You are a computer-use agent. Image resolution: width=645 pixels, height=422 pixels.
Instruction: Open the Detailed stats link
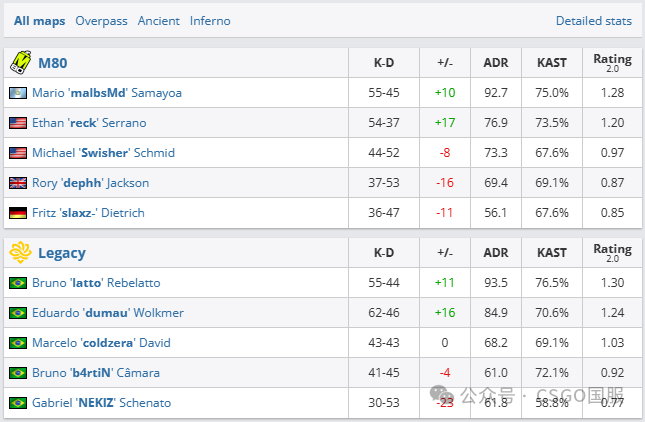click(x=594, y=21)
